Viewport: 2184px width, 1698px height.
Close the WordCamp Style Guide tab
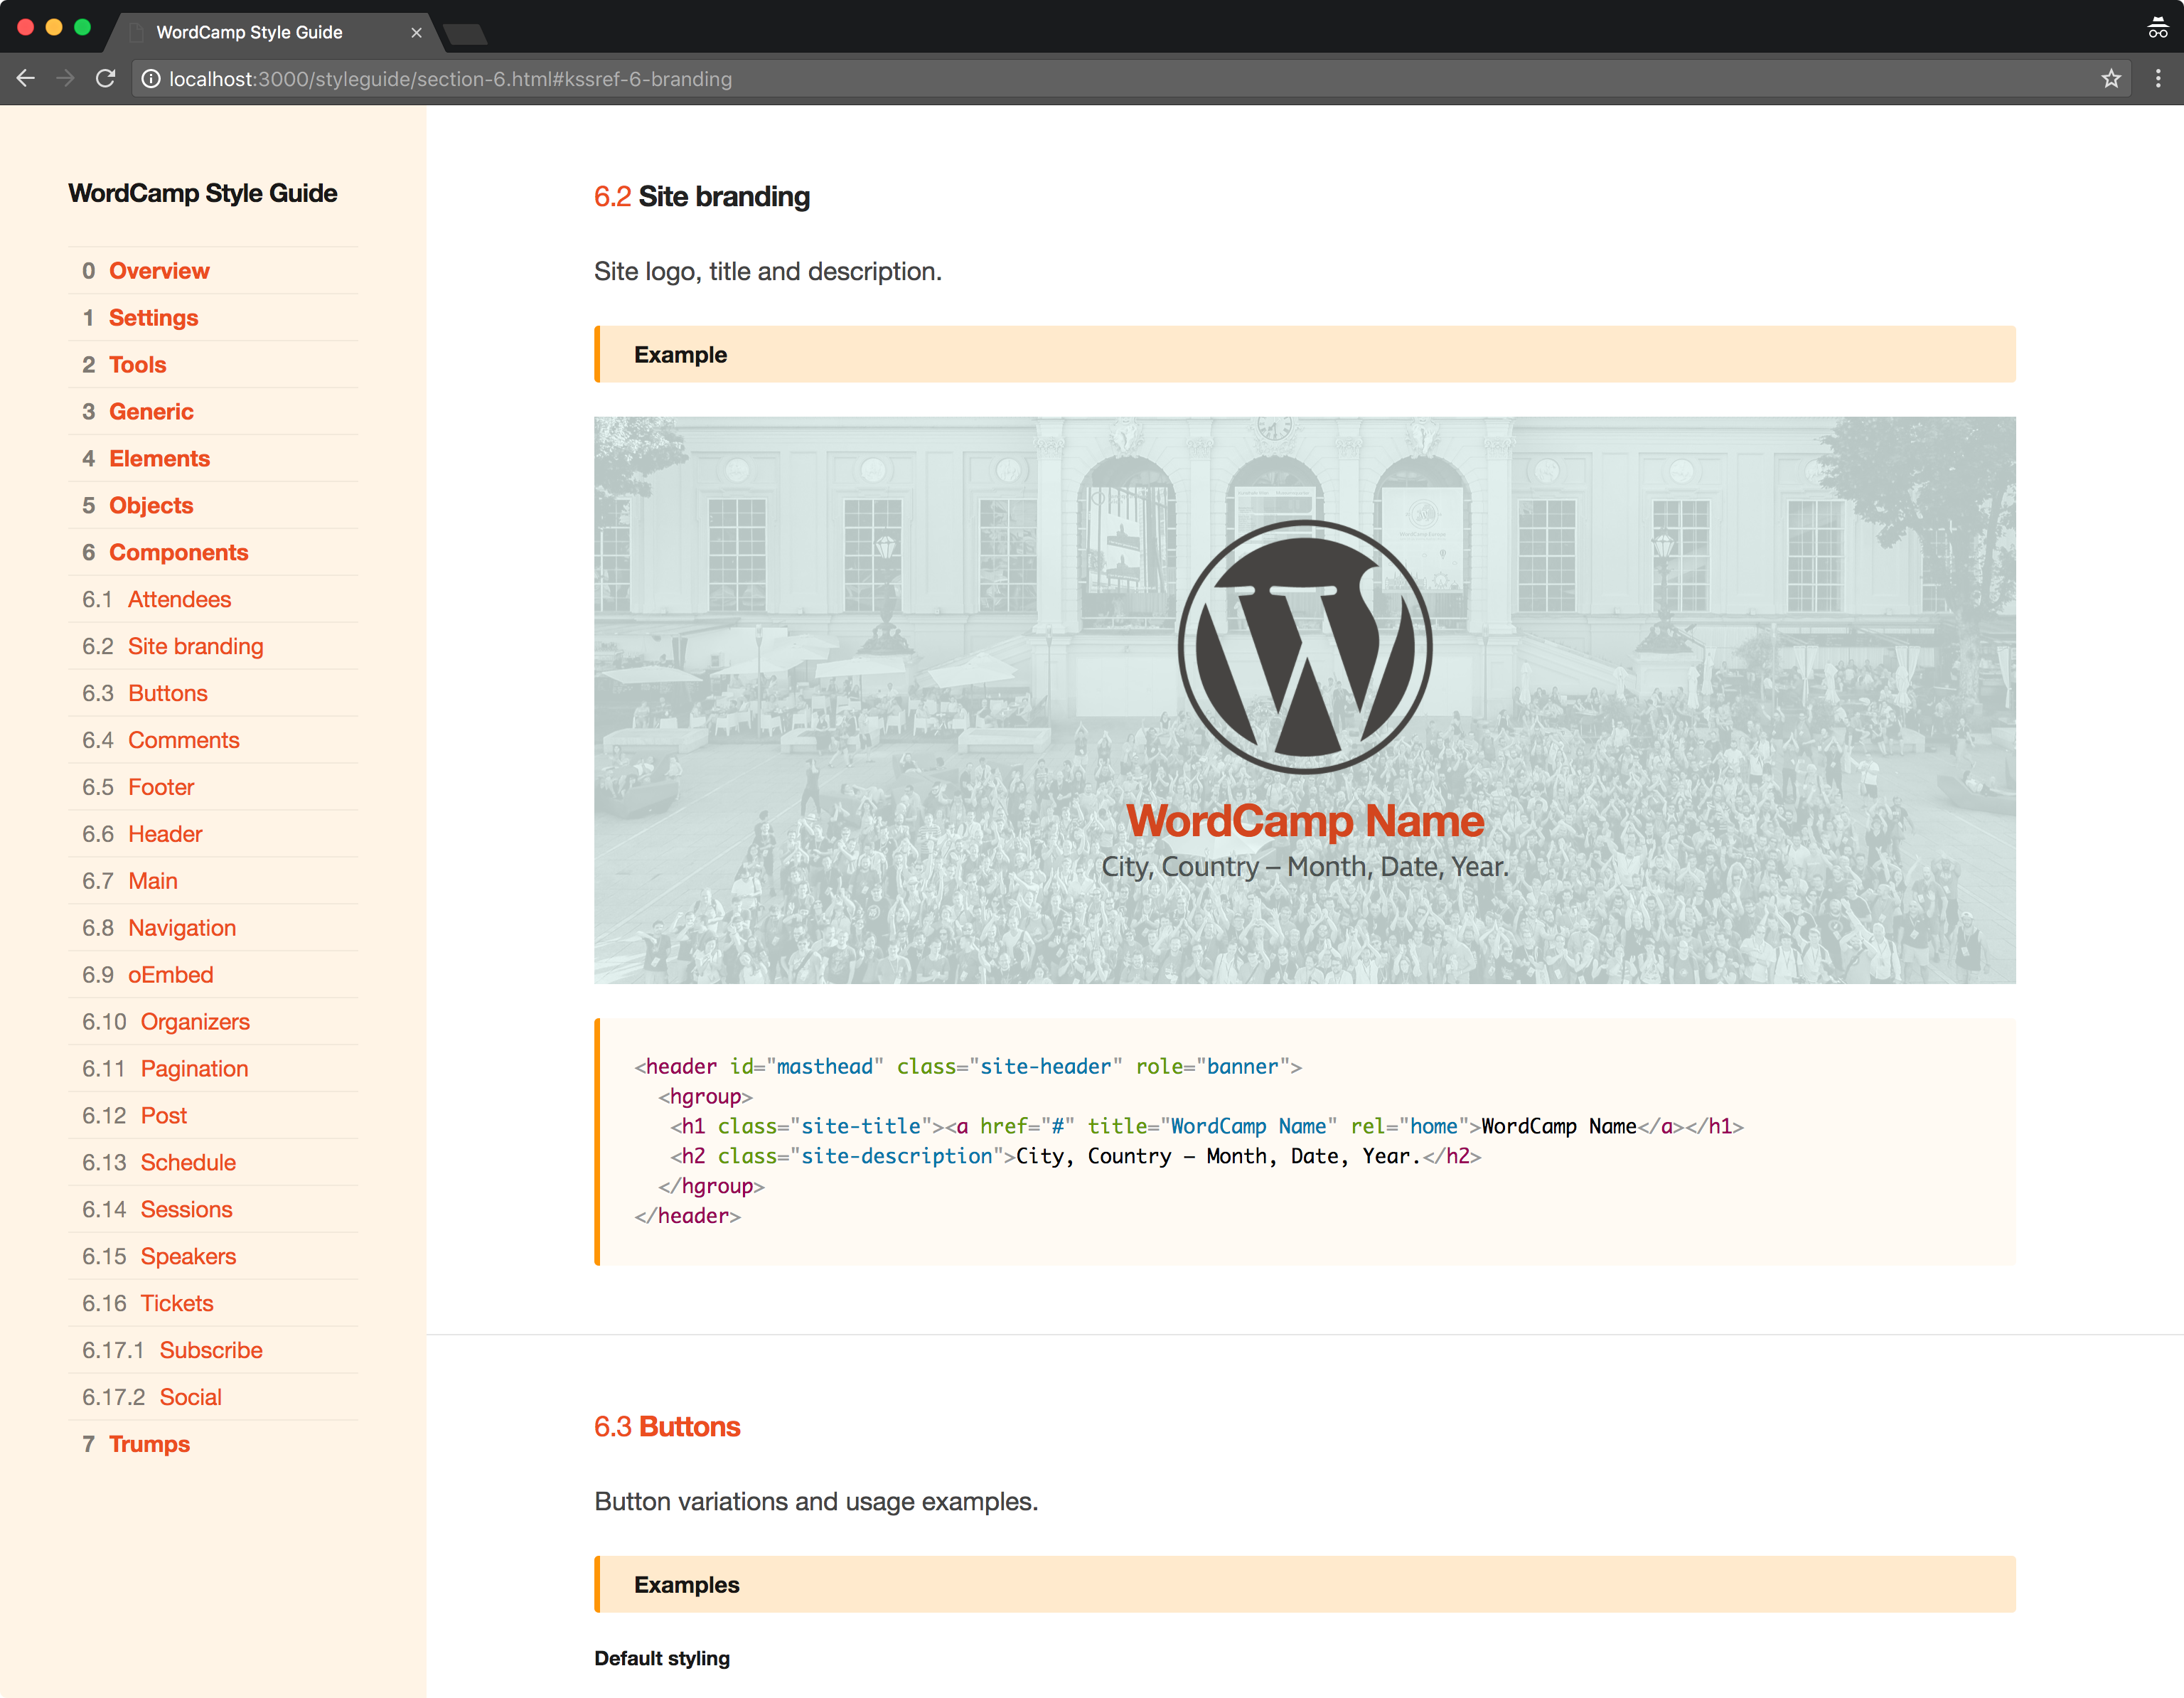tap(416, 32)
